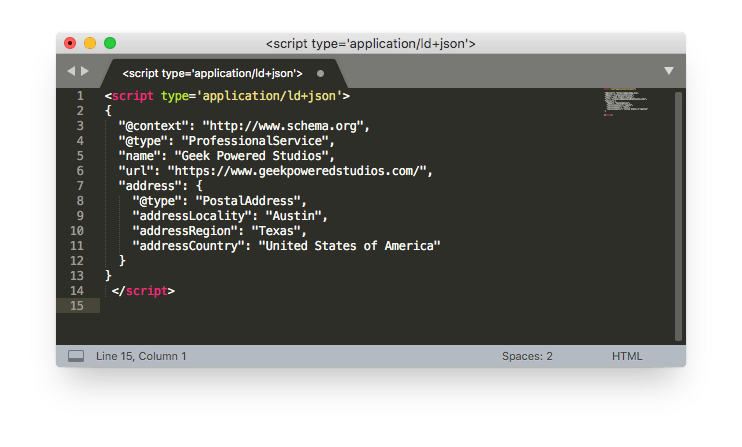Click "name" key on line 5

[140, 156]
